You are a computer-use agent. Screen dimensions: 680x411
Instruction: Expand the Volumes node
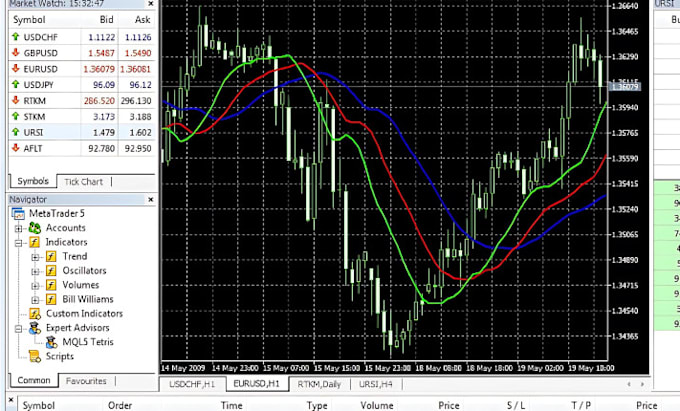[35, 285]
